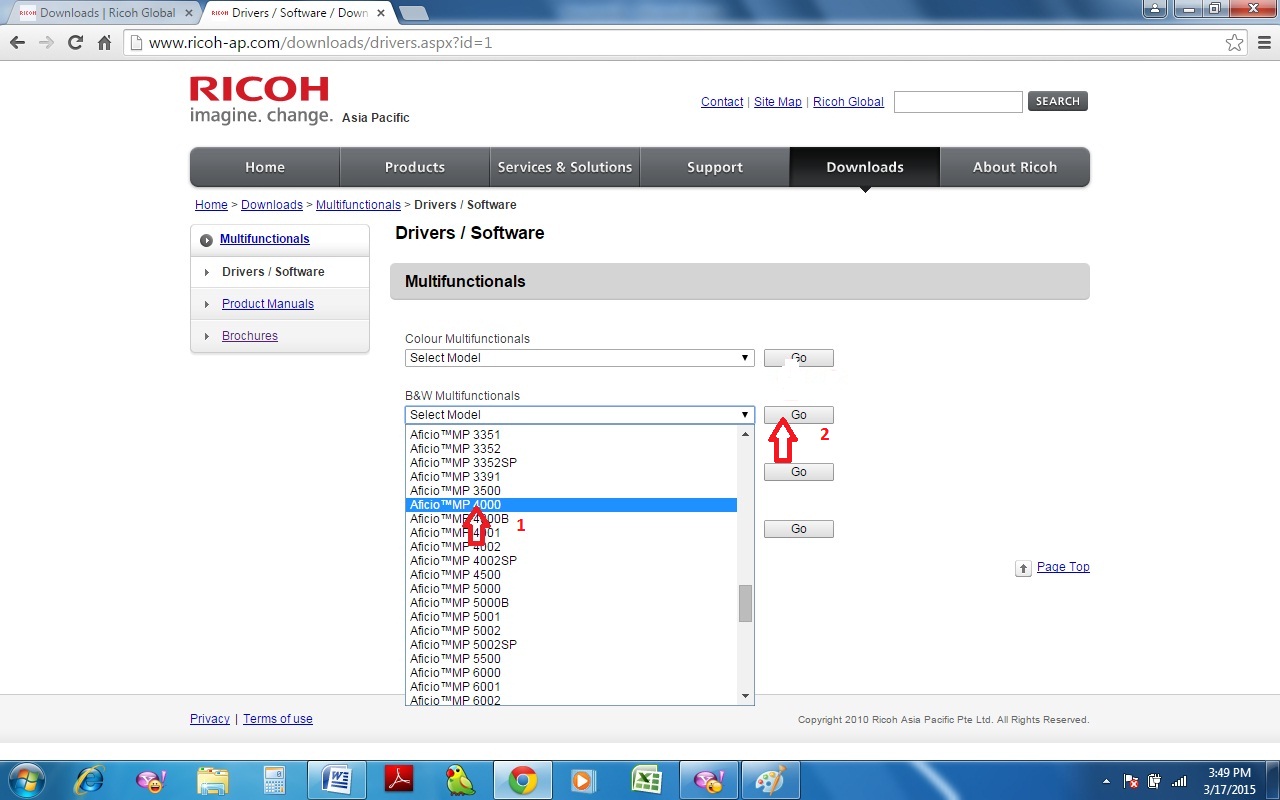Click the model list scrollbar thumb

point(745,604)
